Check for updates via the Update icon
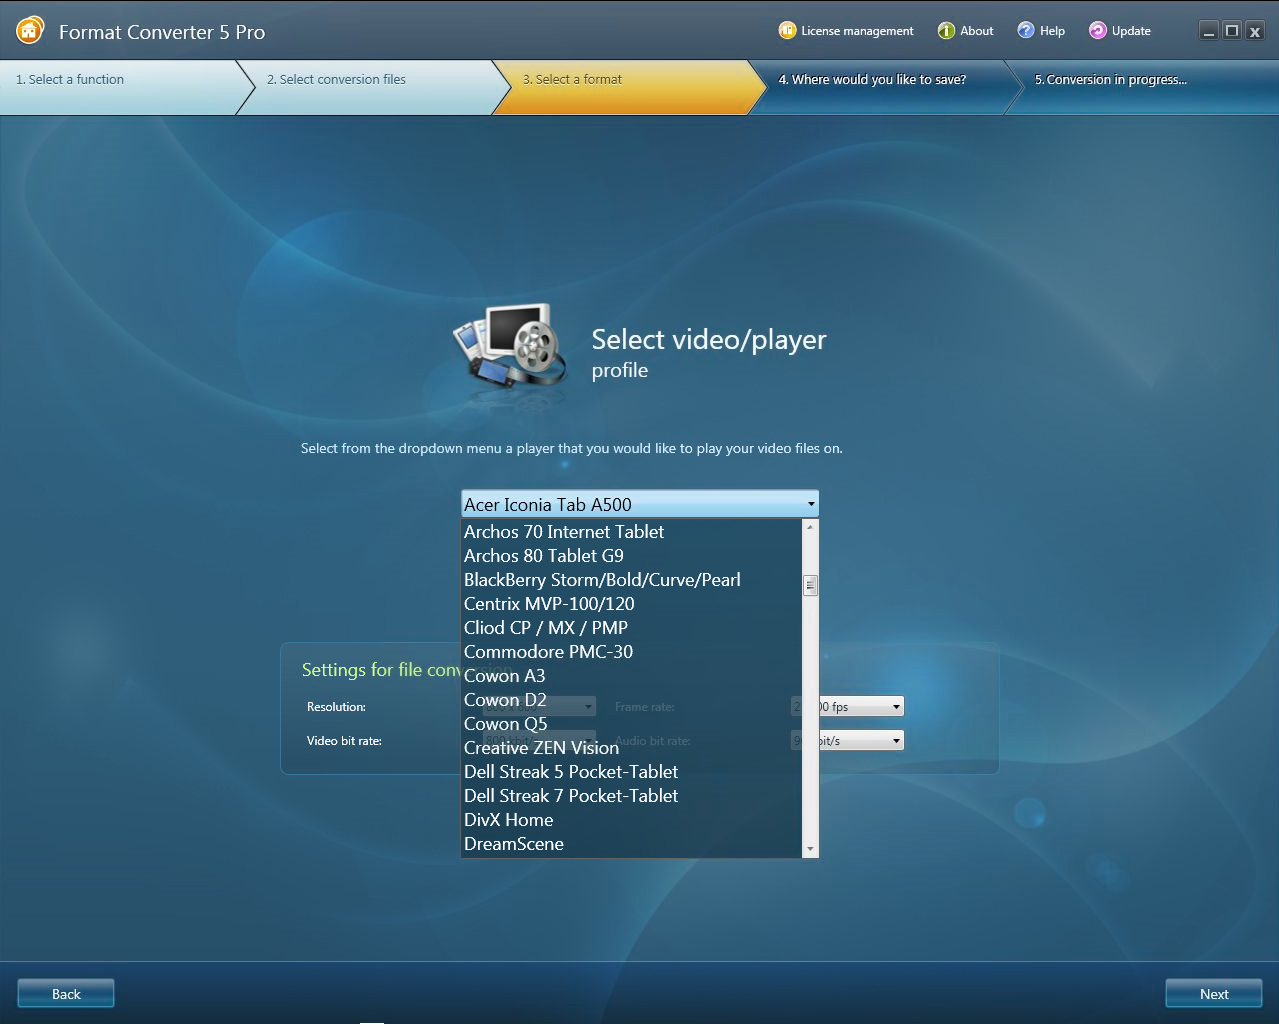 click(1119, 31)
